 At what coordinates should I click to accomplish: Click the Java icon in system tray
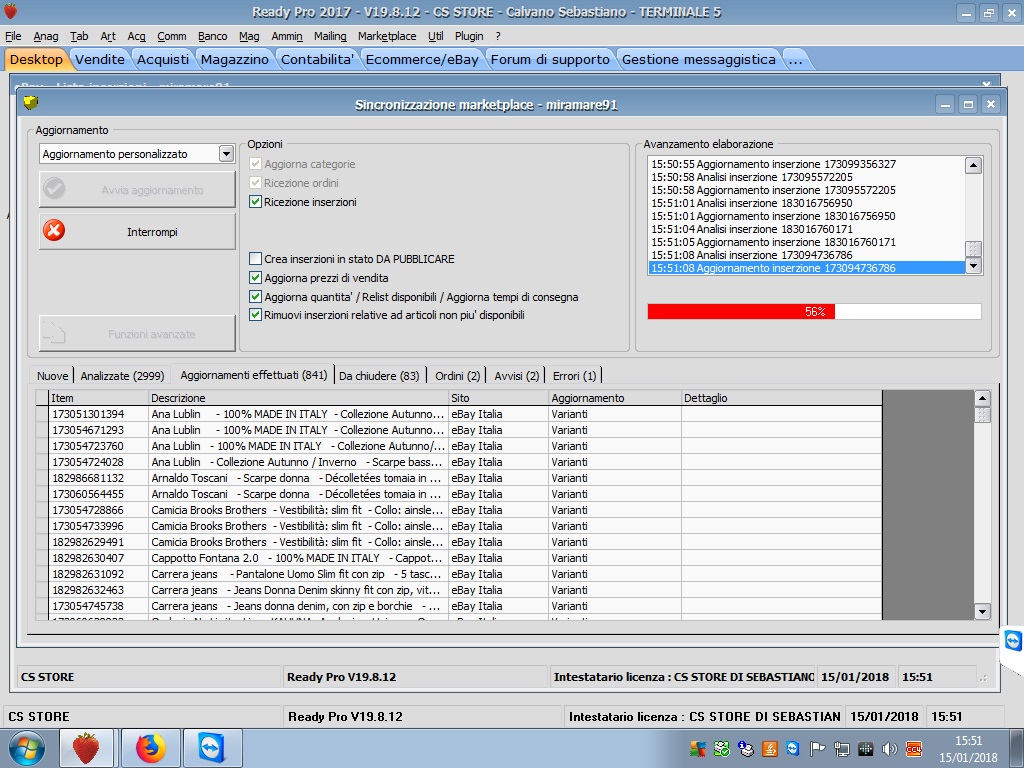tap(770, 748)
